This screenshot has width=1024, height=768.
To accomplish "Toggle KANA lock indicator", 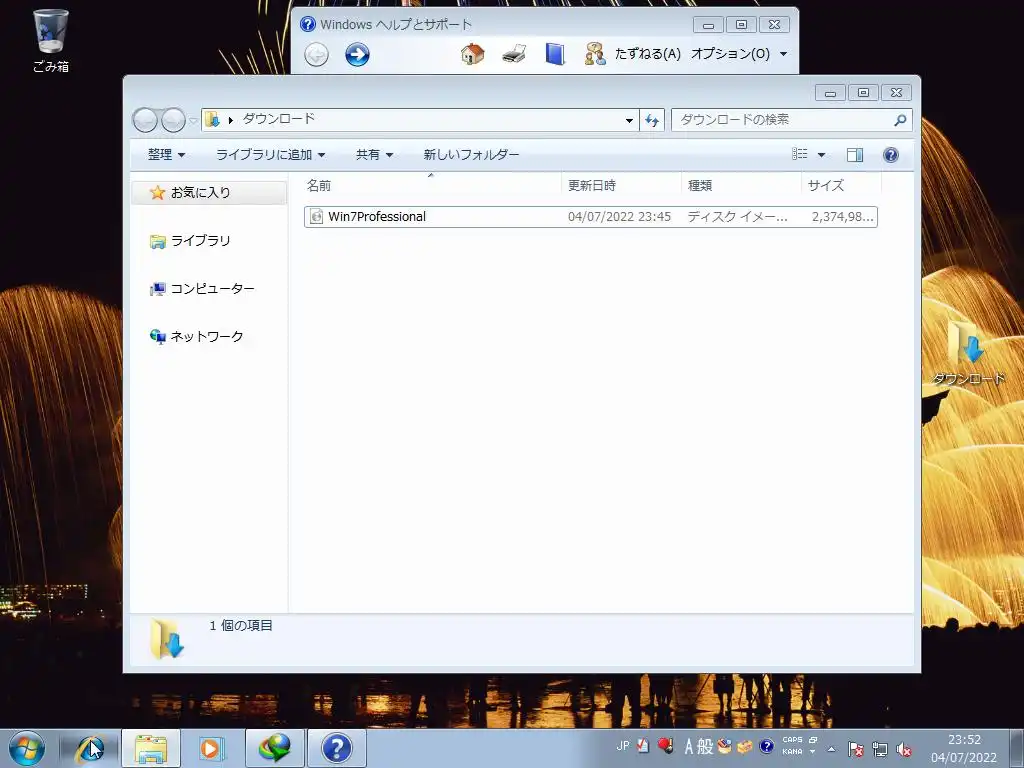I will pos(792,752).
